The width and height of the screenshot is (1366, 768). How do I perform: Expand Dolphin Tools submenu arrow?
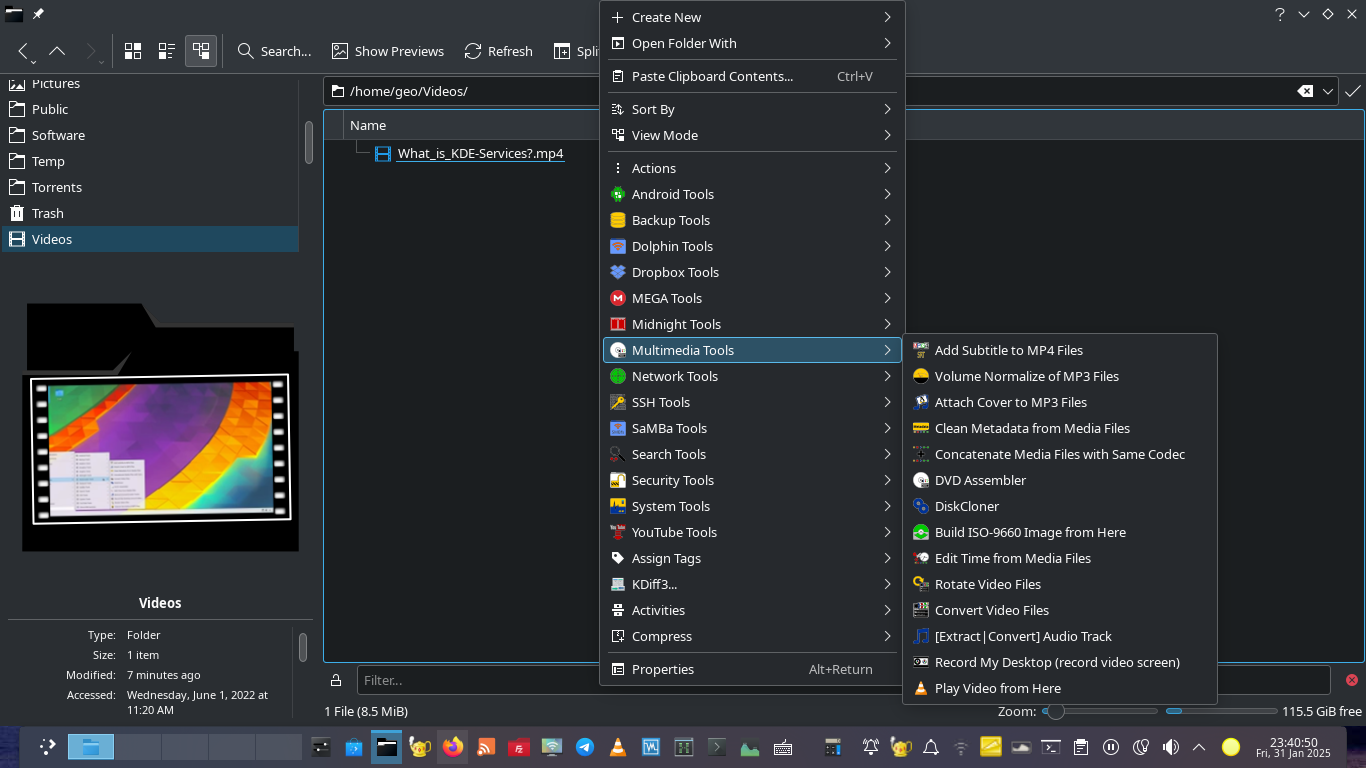click(x=887, y=246)
